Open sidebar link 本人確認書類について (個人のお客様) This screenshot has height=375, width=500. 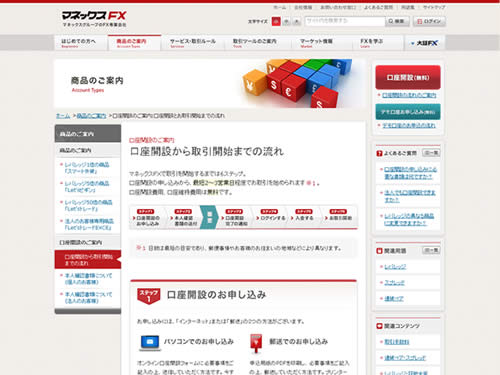tap(88, 279)
